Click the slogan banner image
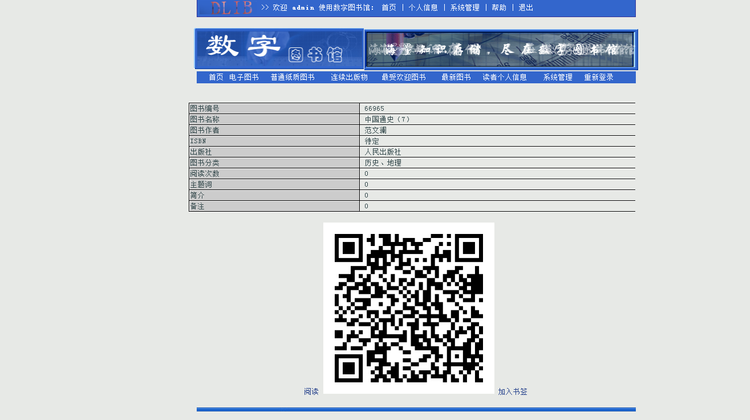The image size is (750, 420). pyautogui.click(x=500, y=49)
